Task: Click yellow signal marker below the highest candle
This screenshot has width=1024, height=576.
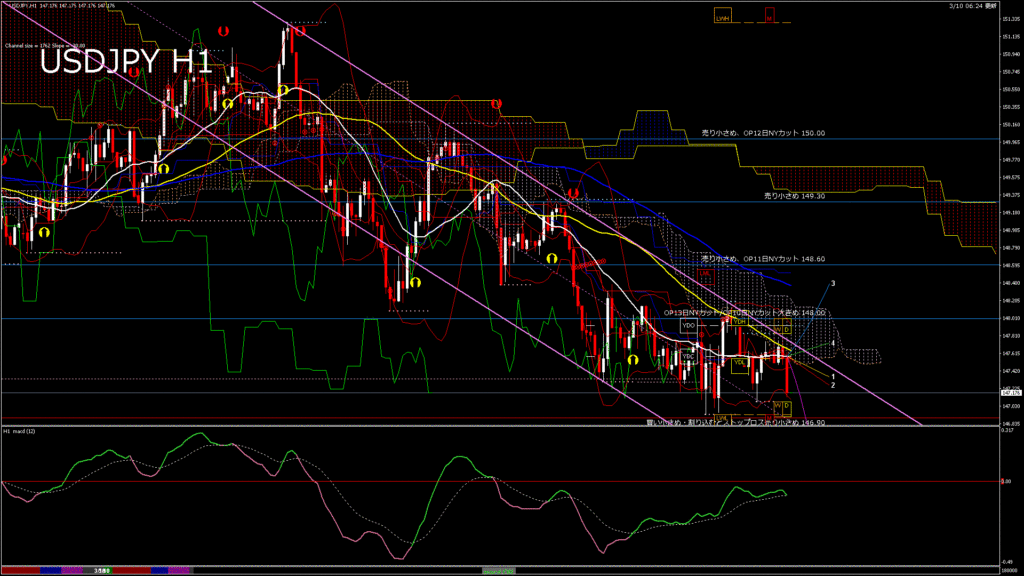Action: click(x=284, y=90)
